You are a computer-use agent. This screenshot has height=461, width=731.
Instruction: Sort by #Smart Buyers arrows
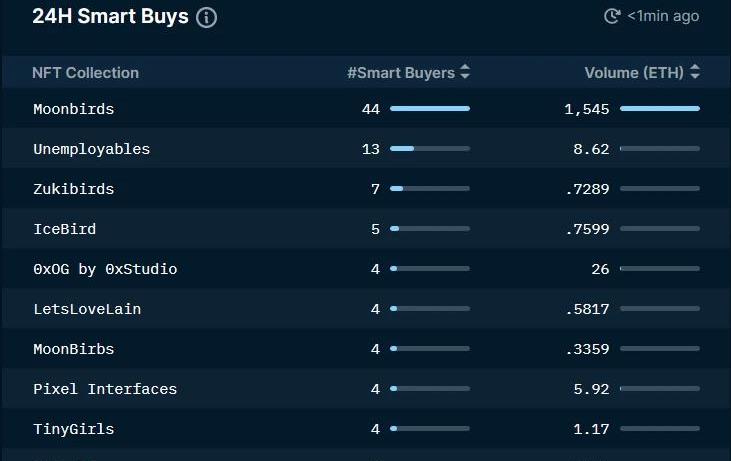click(465, 72)
